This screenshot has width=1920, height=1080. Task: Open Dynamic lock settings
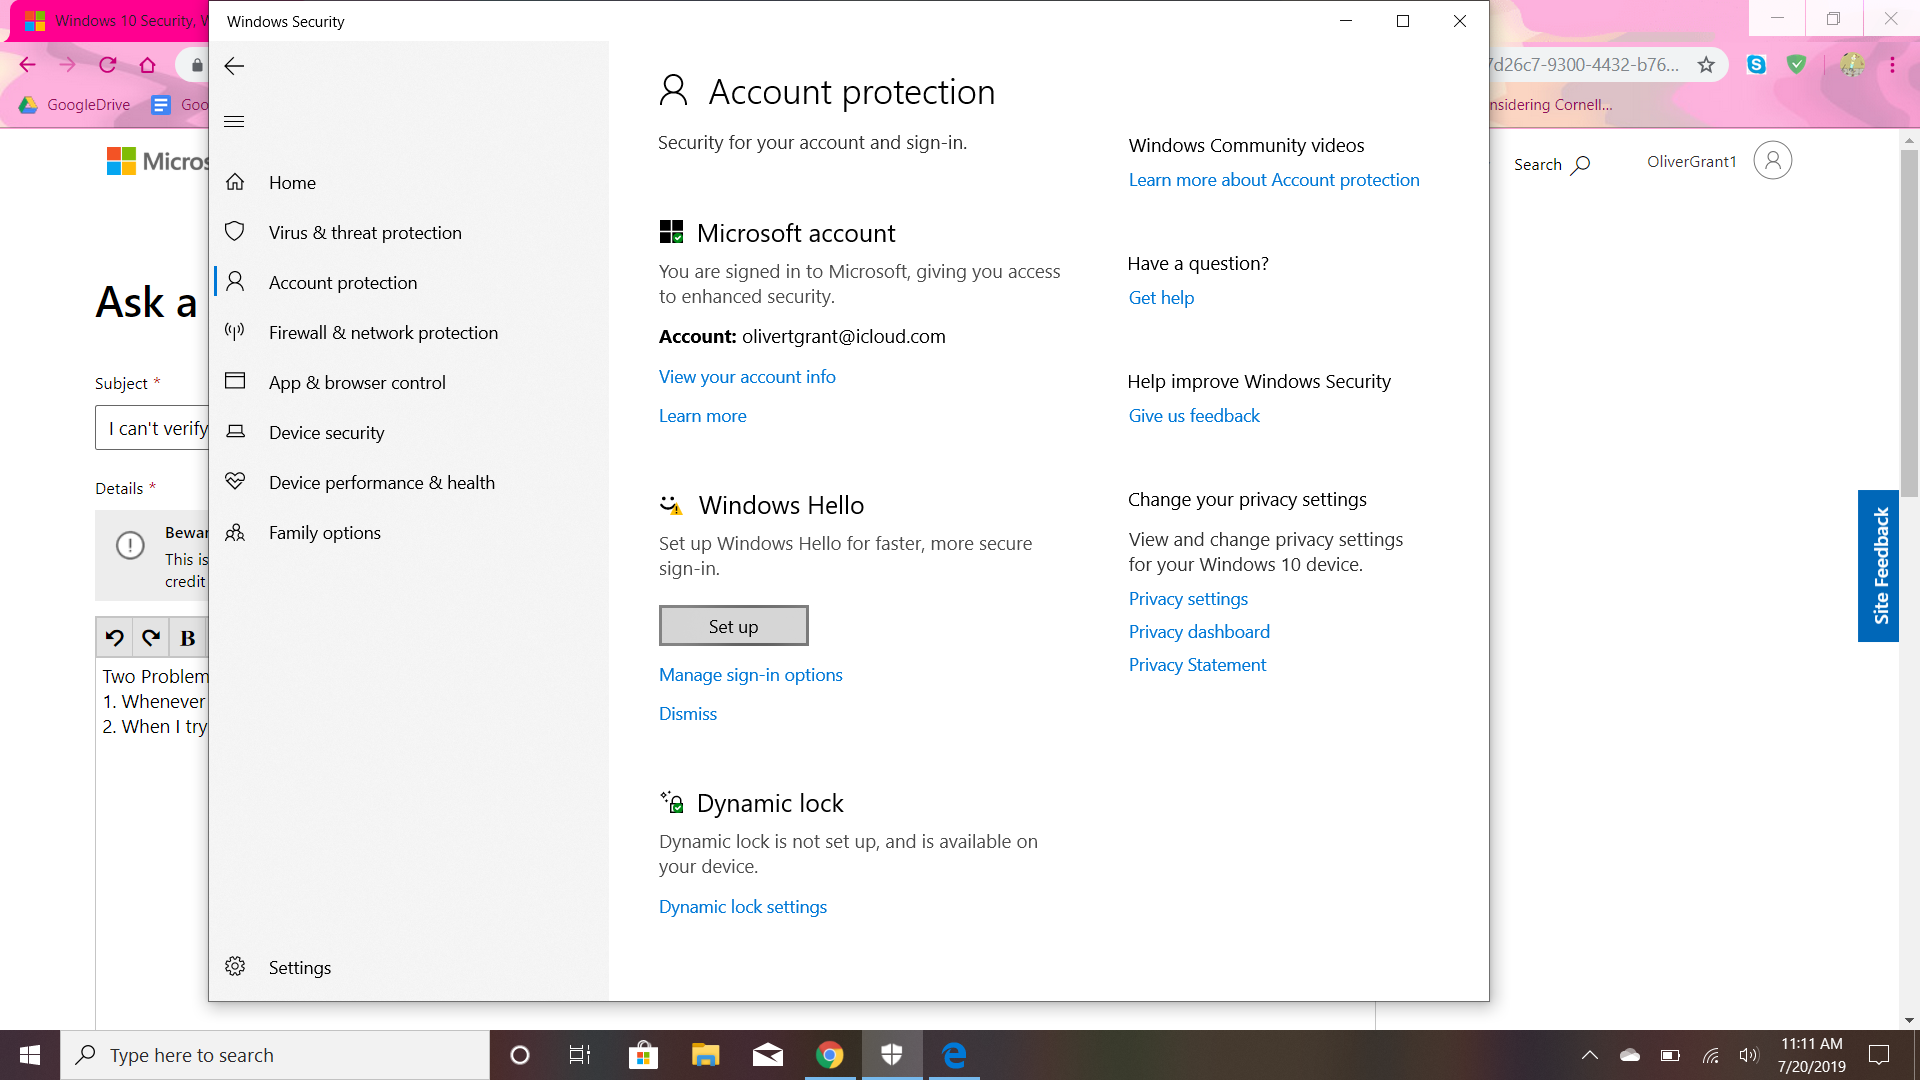click(x=742, y=907)
